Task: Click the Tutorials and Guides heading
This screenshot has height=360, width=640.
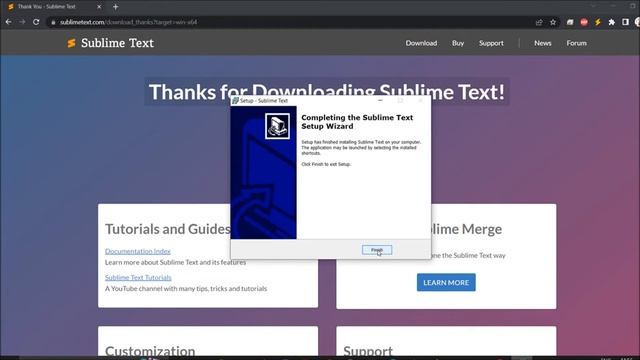Action: pyautogui.click(x=168, y=229)
